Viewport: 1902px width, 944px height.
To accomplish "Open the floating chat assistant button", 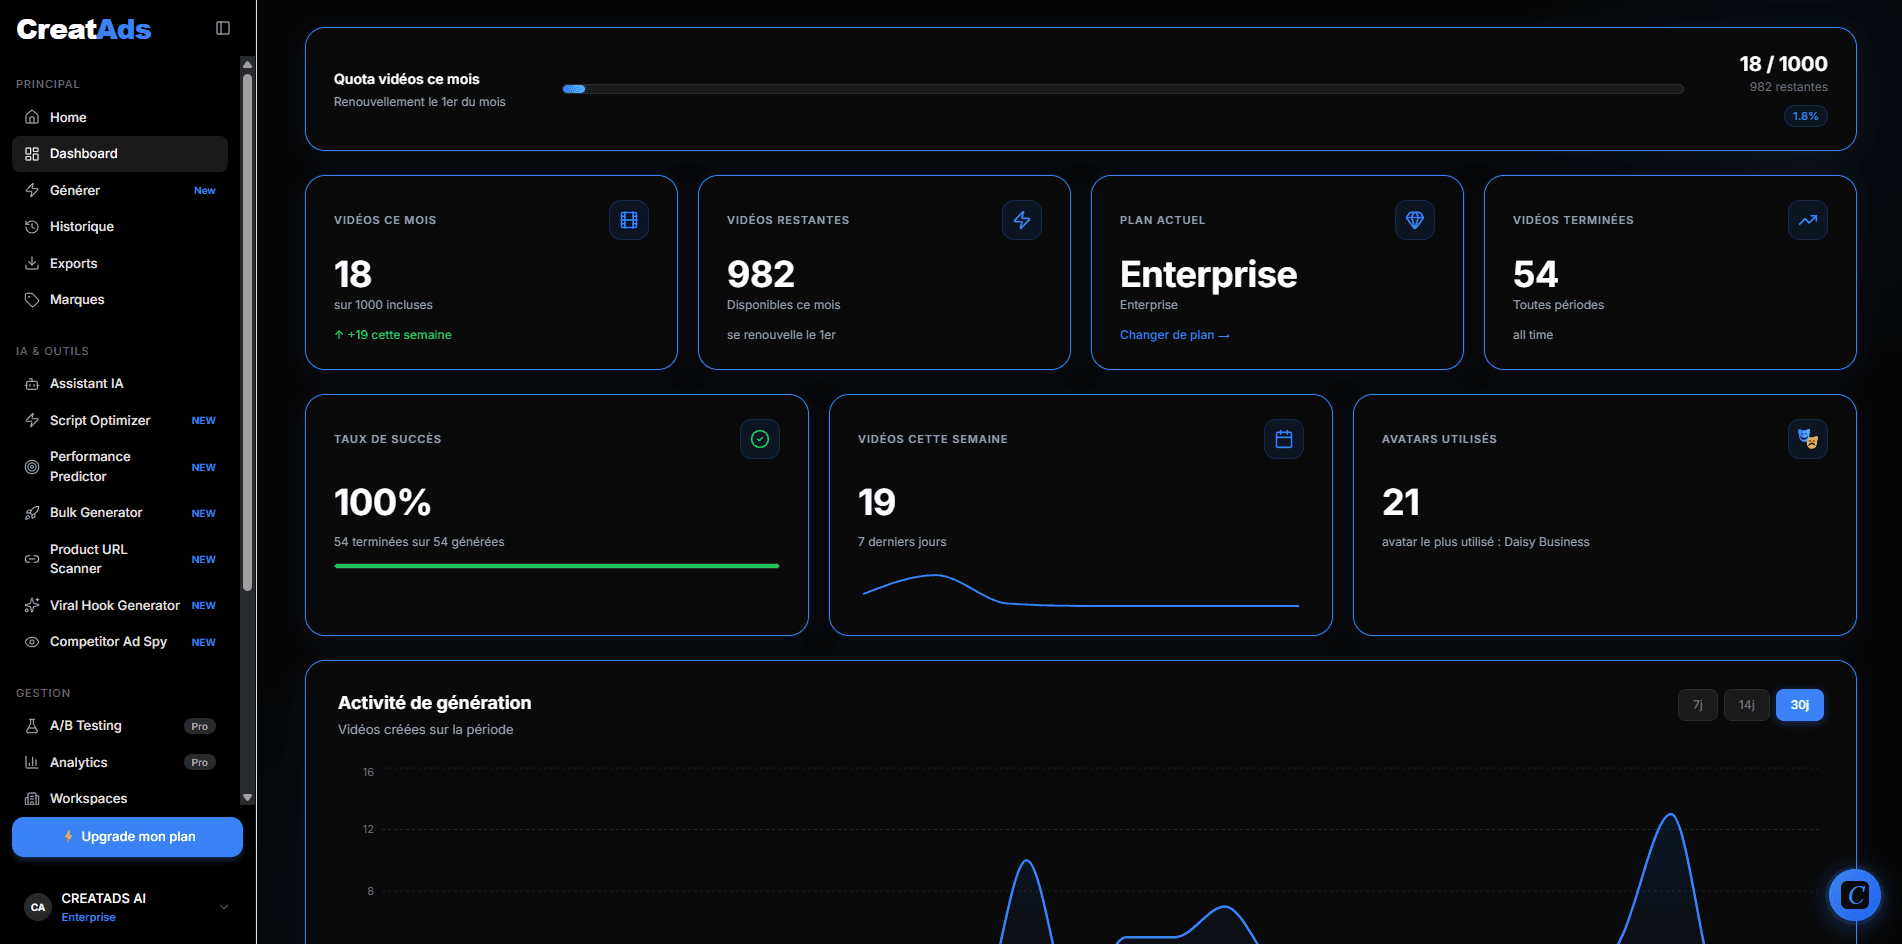I will coord(1855,895).
